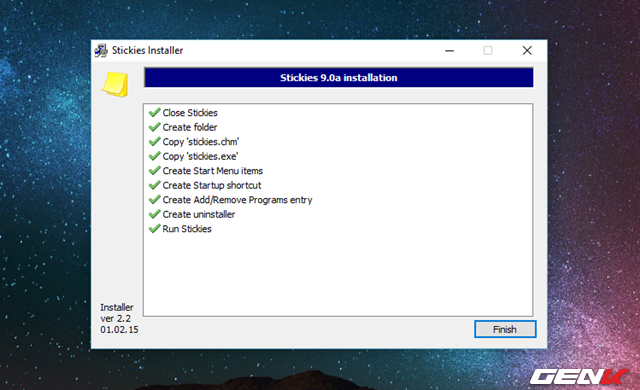Click the Finish button

[x=505, y=329]
